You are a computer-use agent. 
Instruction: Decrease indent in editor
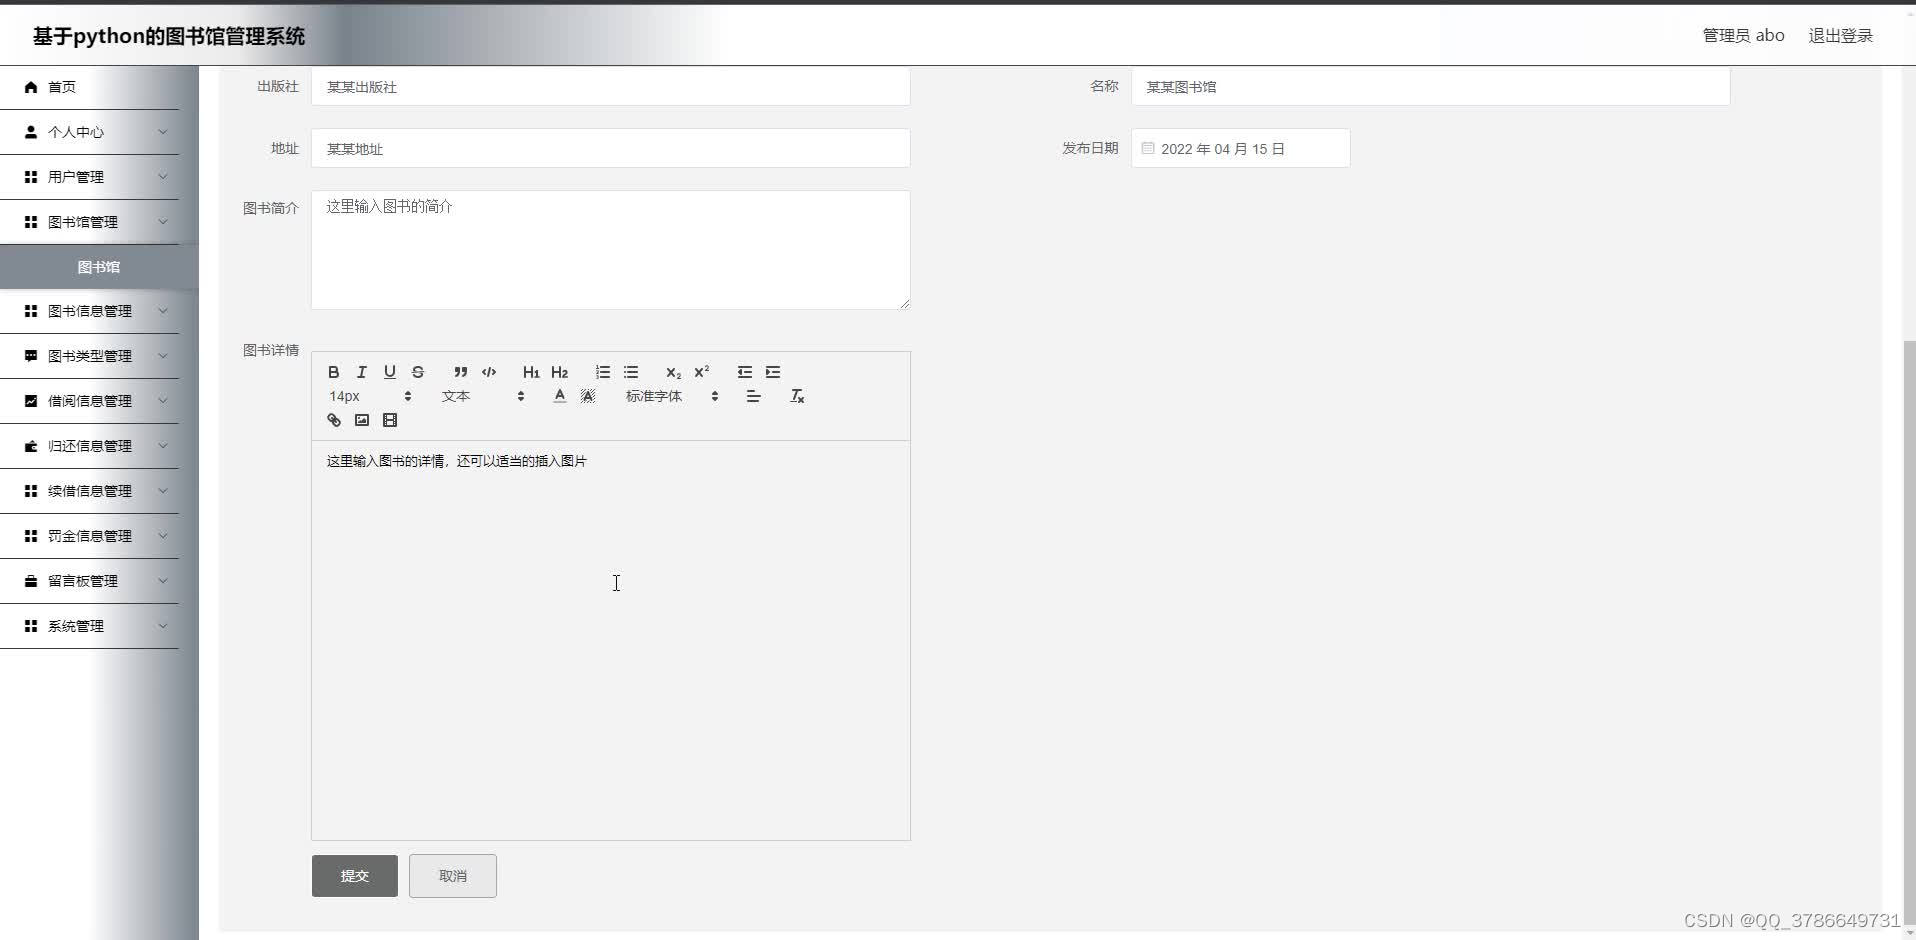(745, 372)
